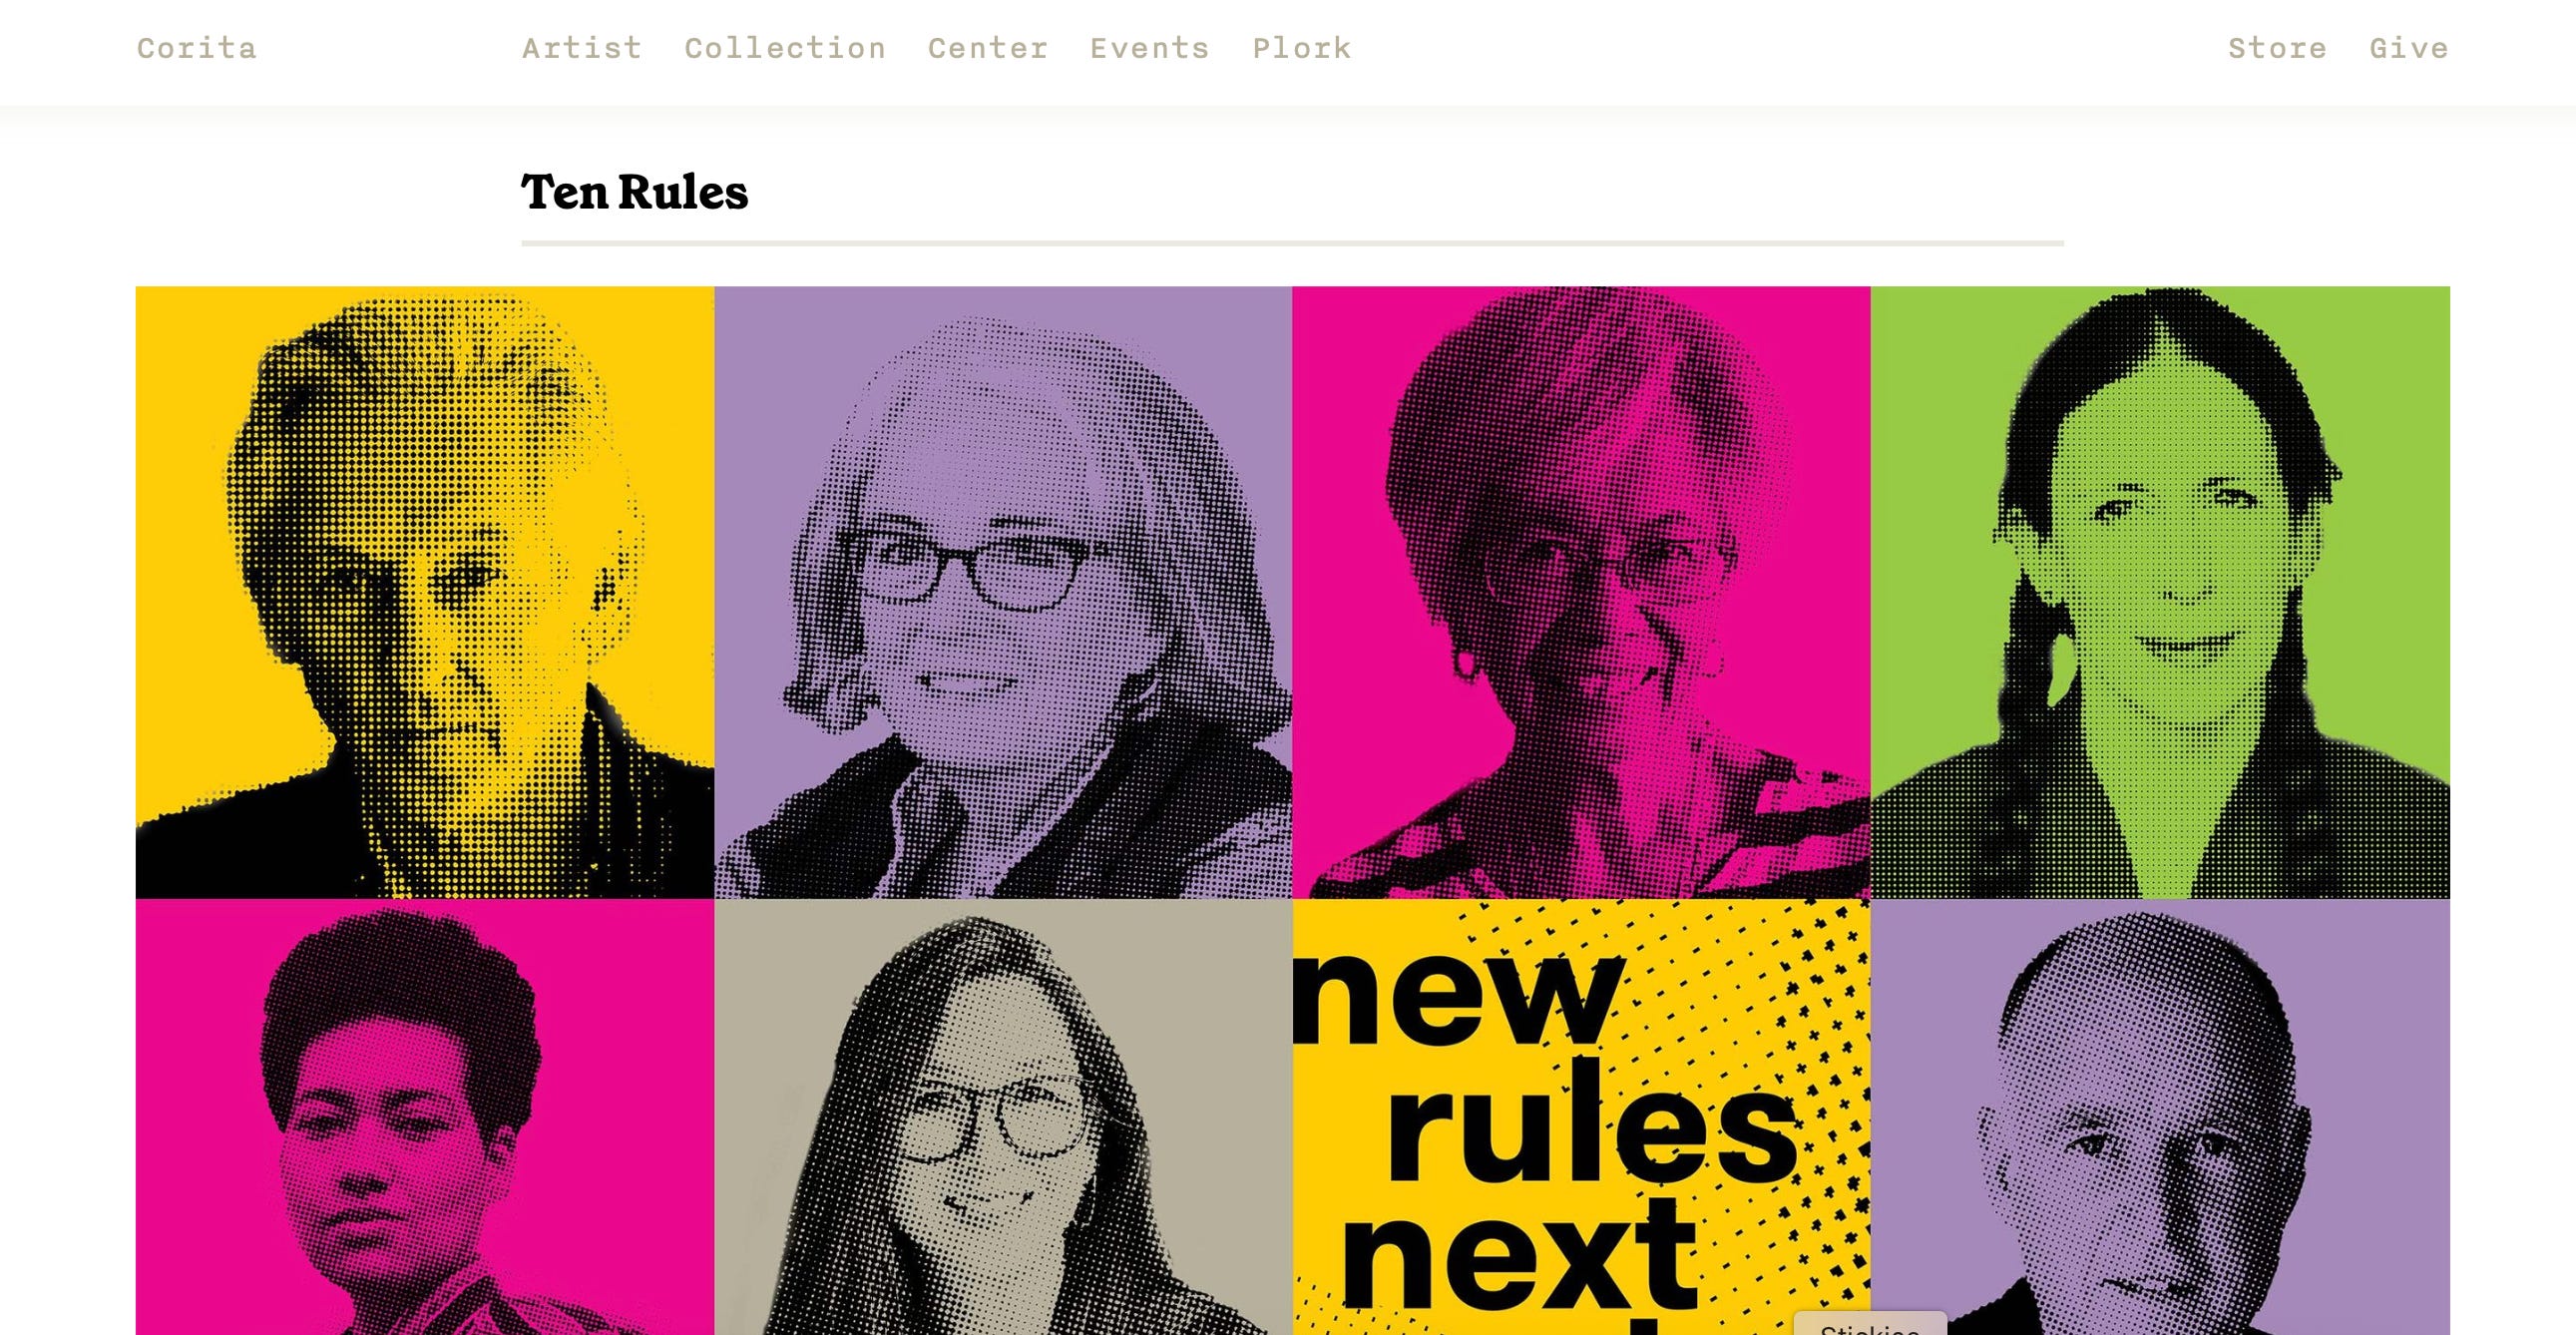Visit the Plork navigation link
This screenshot has height=1335, width=2576.
tap(1302, 48)
